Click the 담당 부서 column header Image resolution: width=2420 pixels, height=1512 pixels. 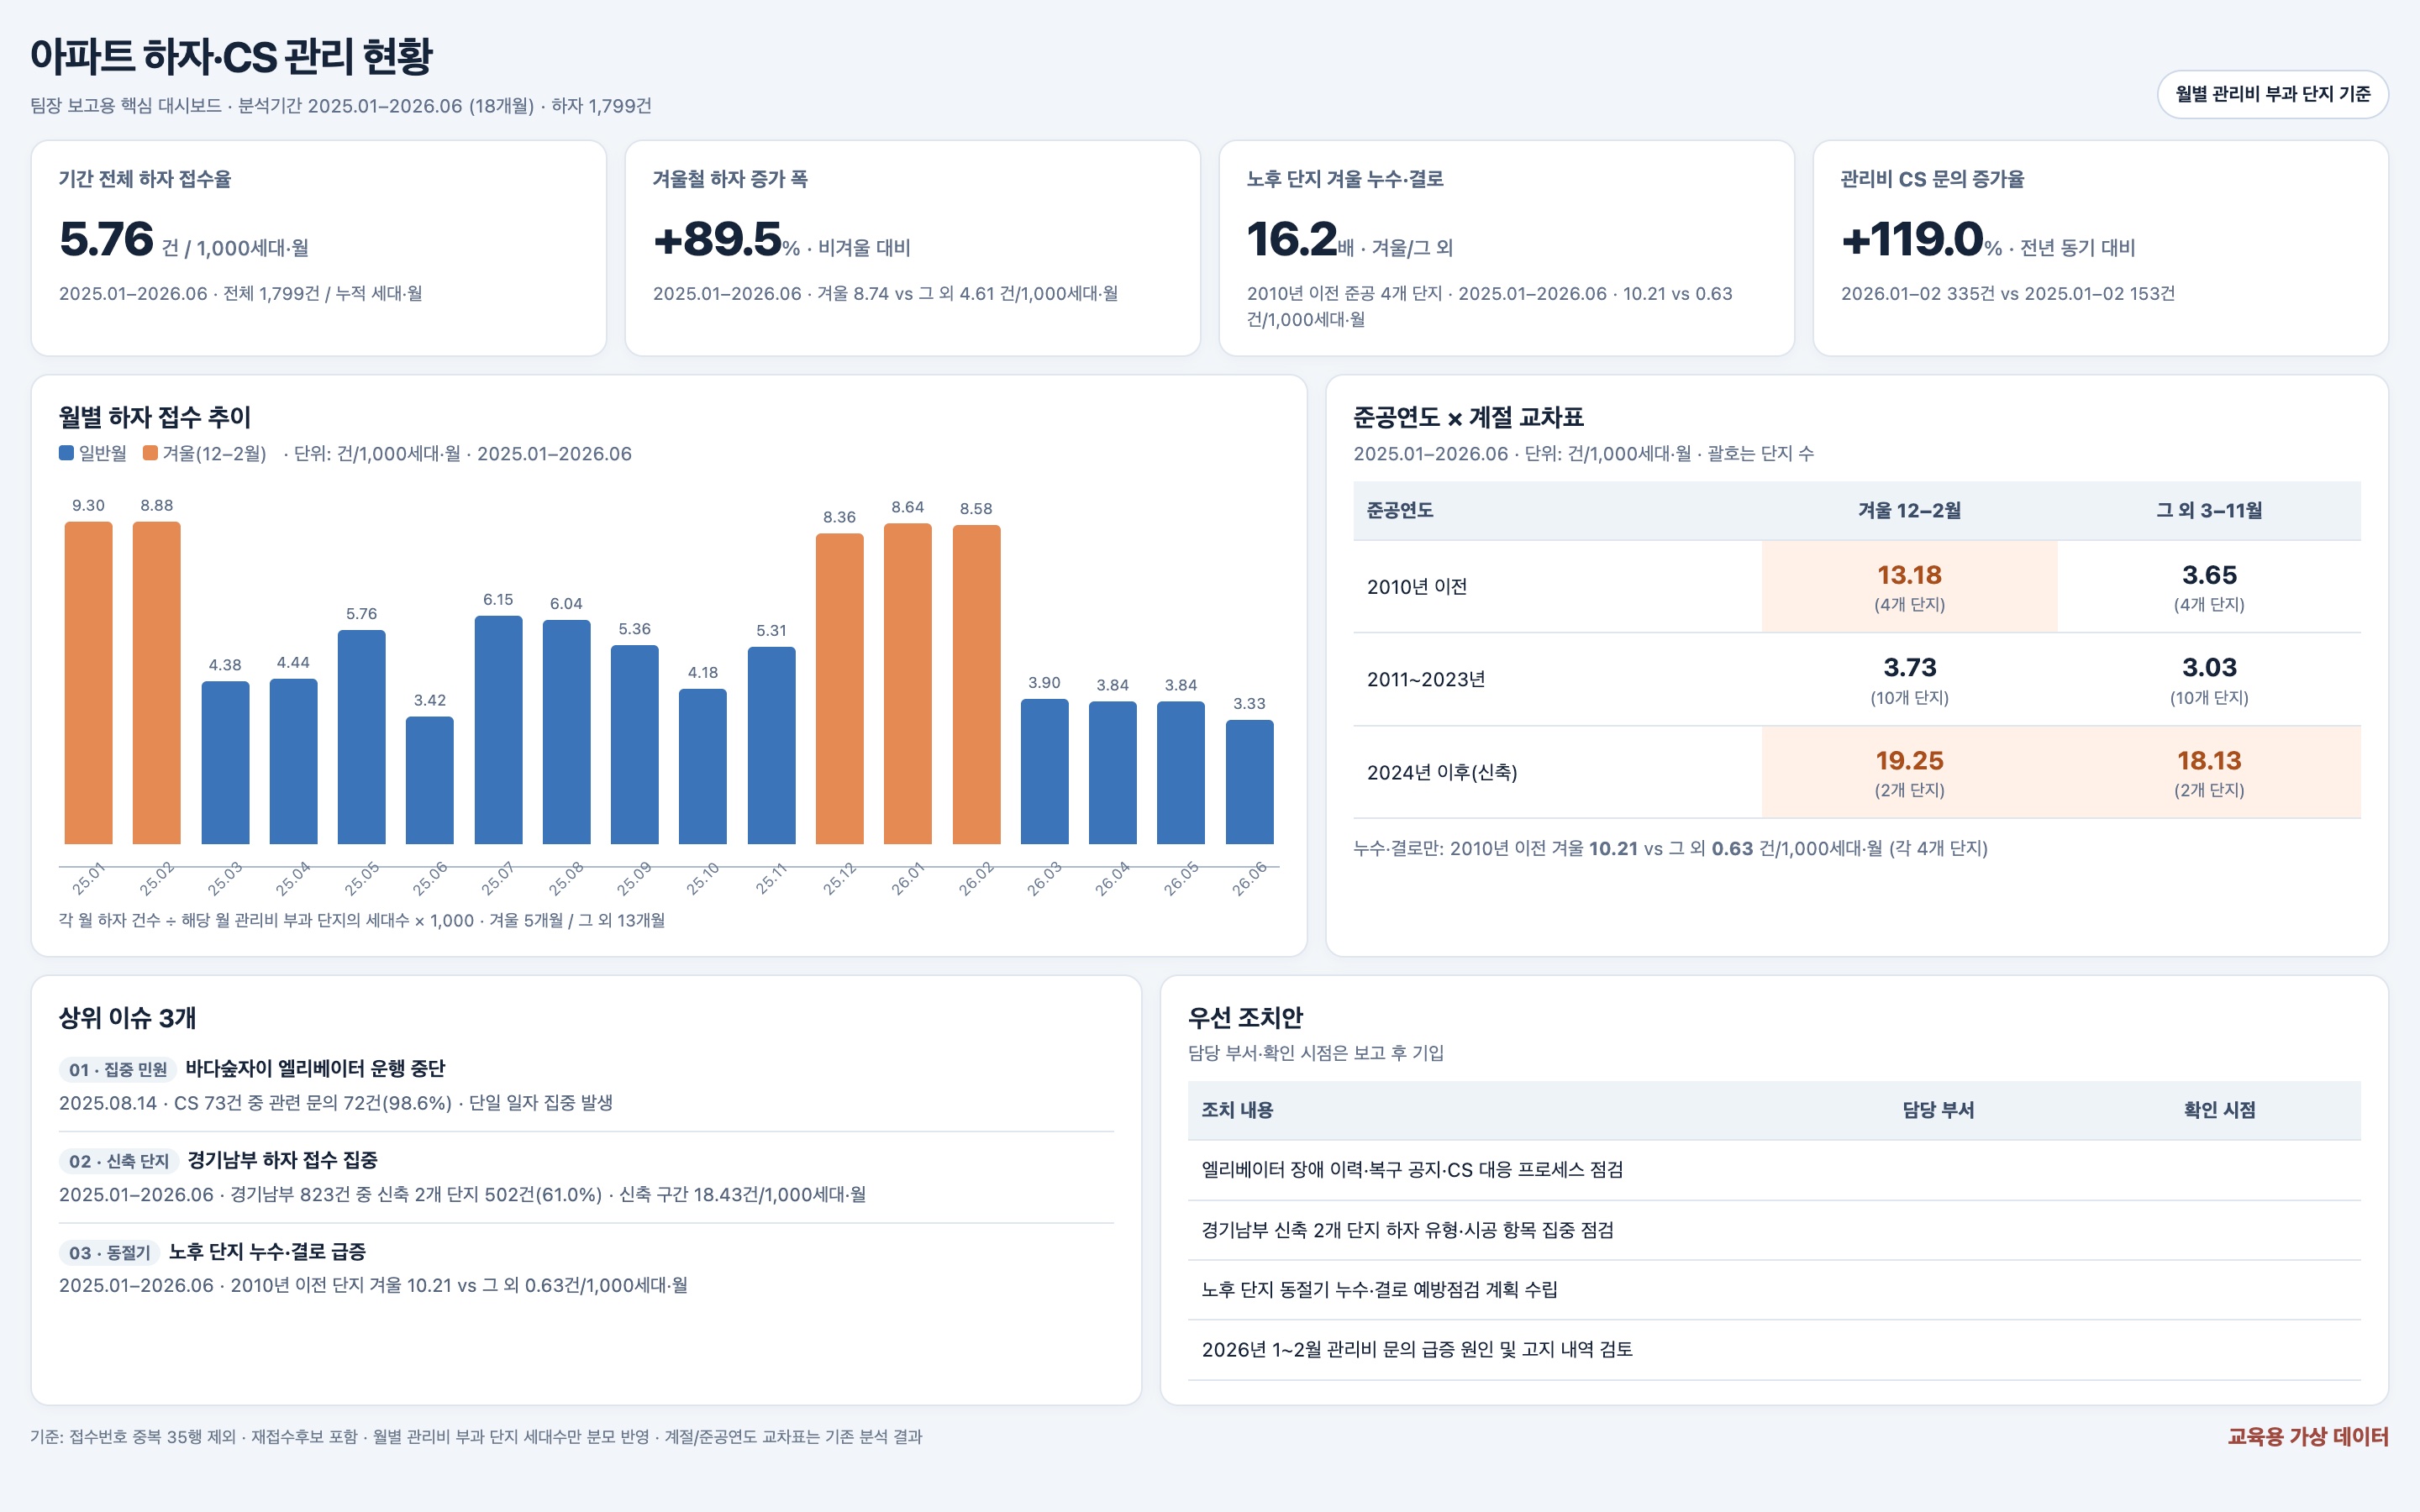point(1938,1110)
